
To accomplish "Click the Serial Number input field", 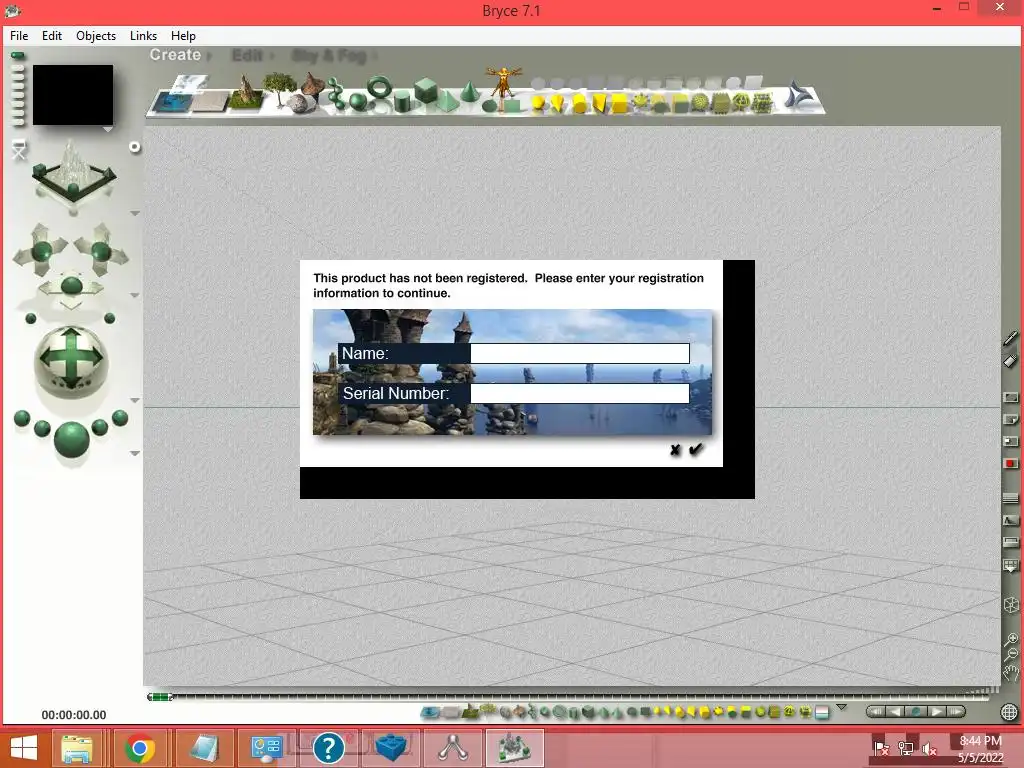I will click(x=580, y=393).
